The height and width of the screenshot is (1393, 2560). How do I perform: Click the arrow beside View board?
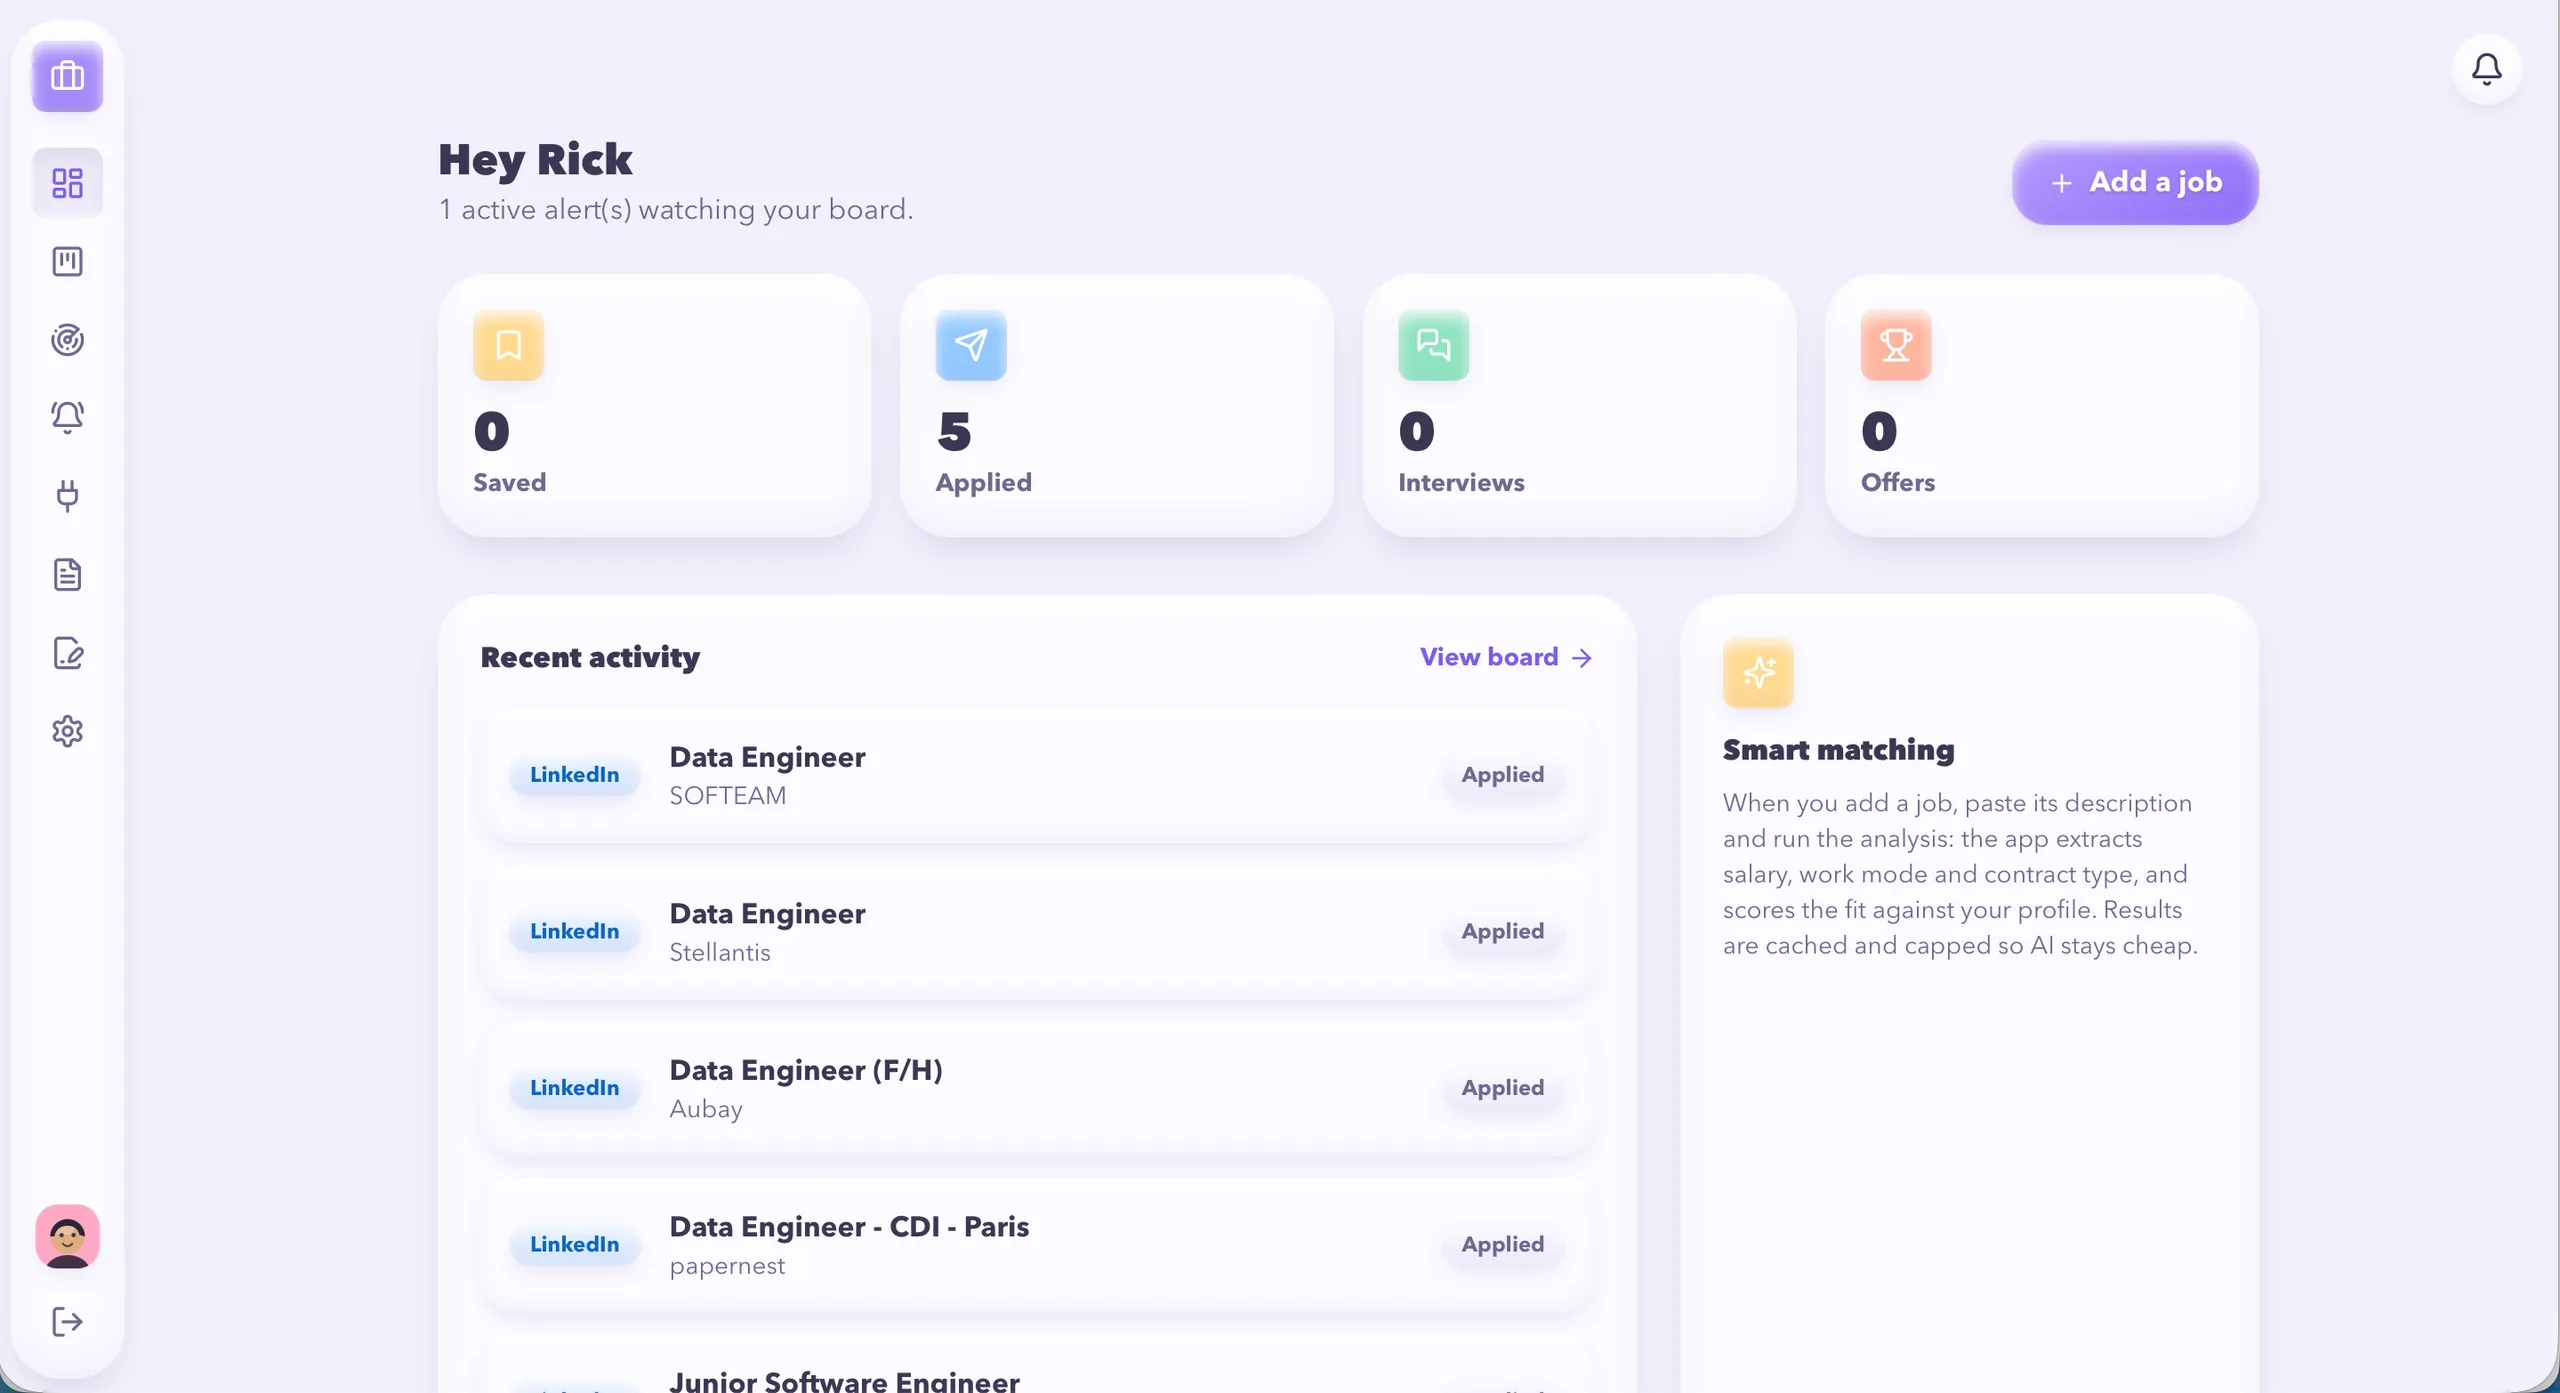[x=1581, y=658]
